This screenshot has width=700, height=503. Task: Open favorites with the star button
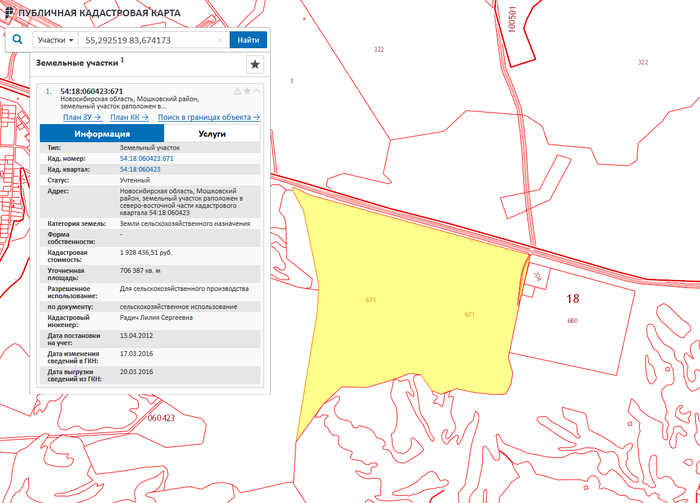tap(254, 65)
